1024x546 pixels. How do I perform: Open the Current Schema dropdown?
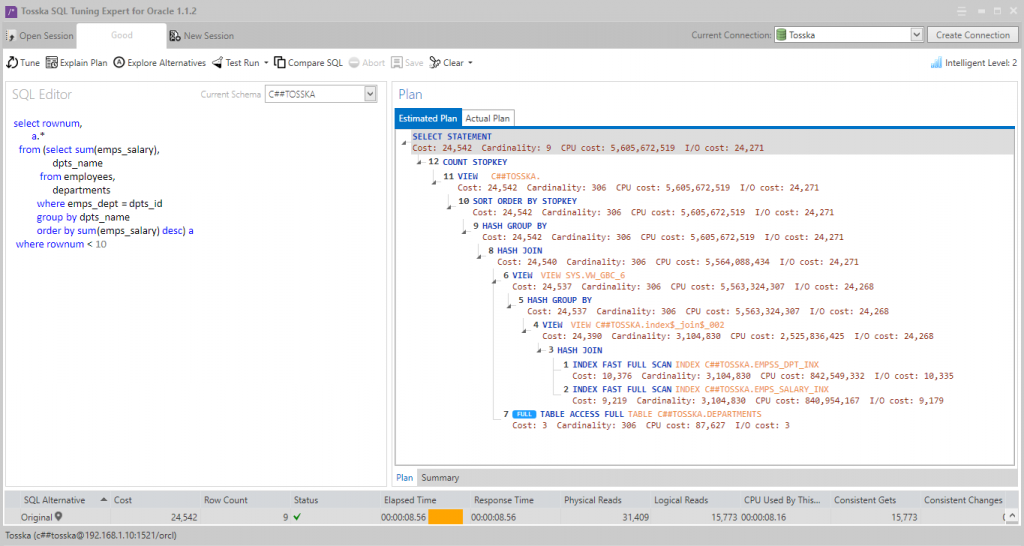click(x=370, y=94)
